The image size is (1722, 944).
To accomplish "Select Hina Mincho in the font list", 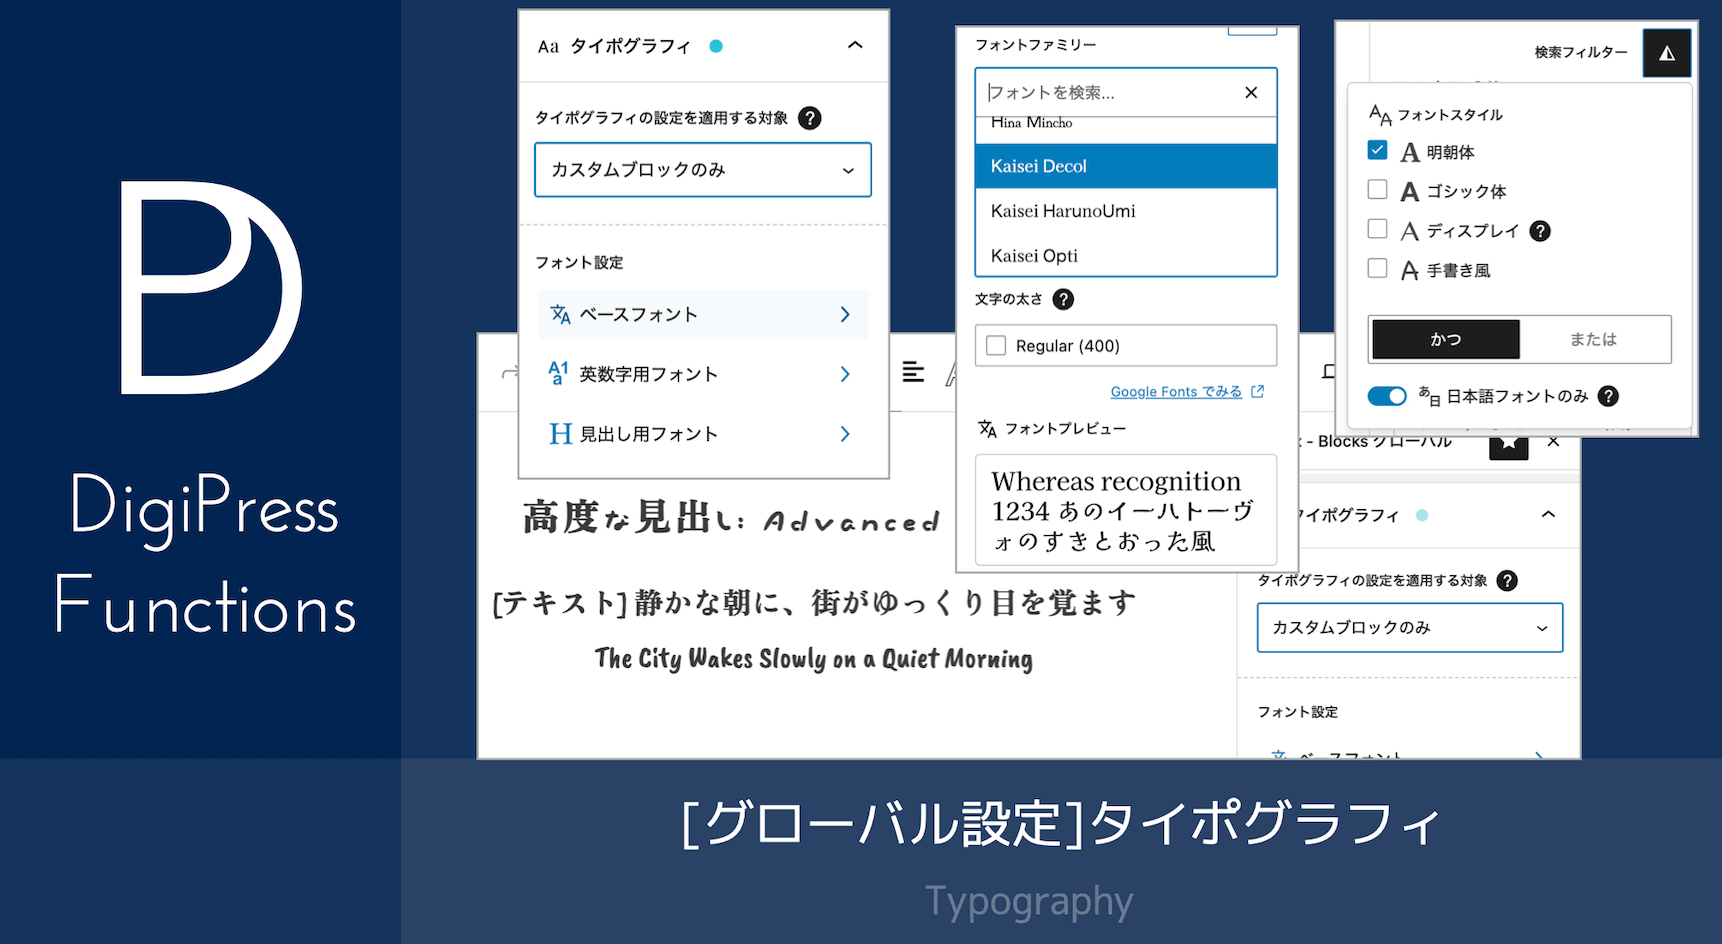I will [x=1126, y=124].
